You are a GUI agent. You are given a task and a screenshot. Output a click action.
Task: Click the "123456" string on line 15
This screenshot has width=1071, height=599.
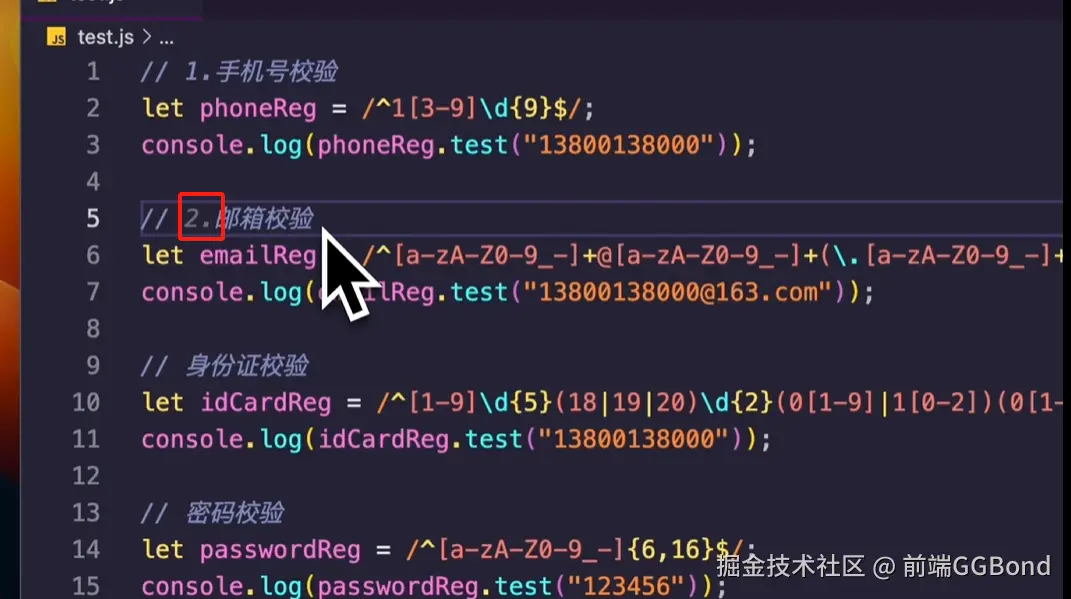627,586
